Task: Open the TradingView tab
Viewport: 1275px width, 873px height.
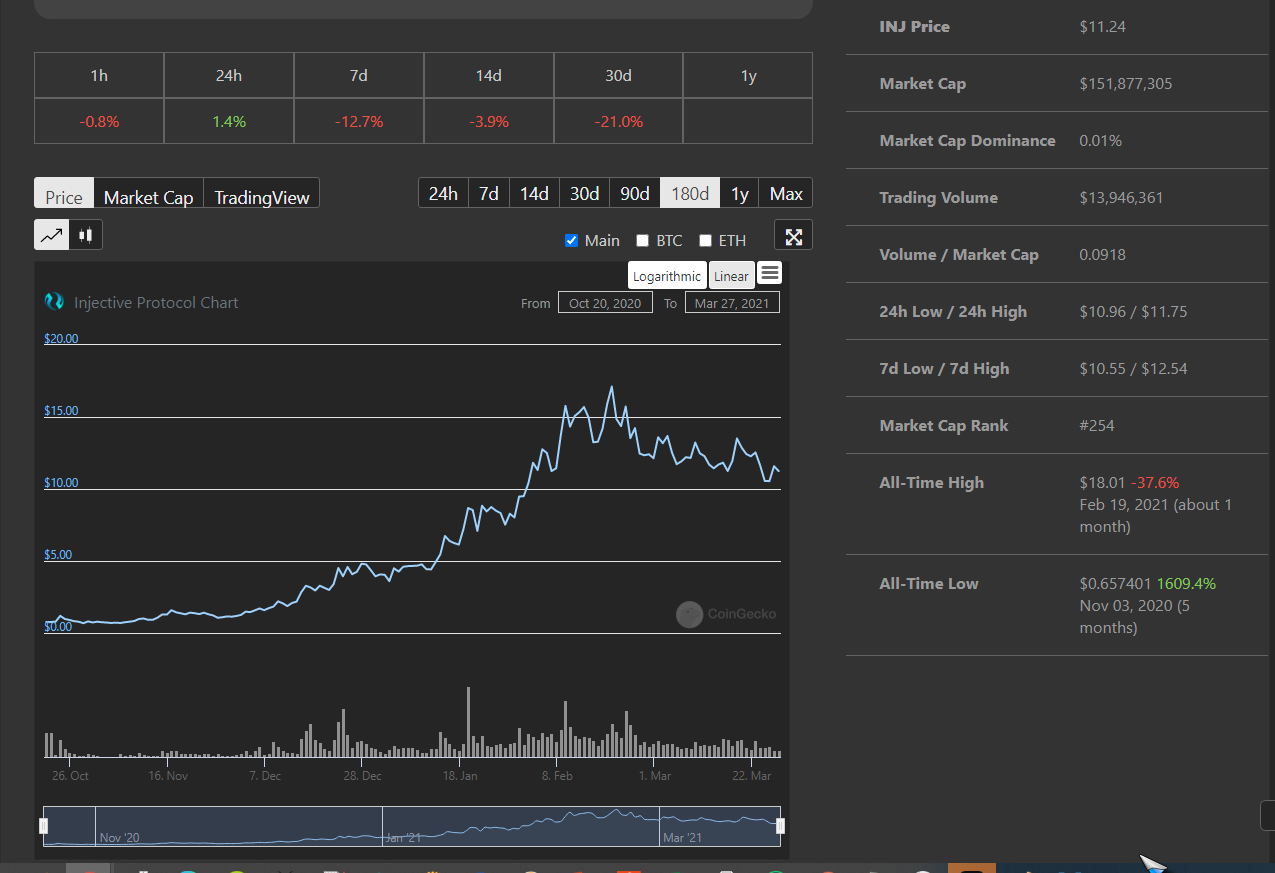Action: tap(262, 196)
